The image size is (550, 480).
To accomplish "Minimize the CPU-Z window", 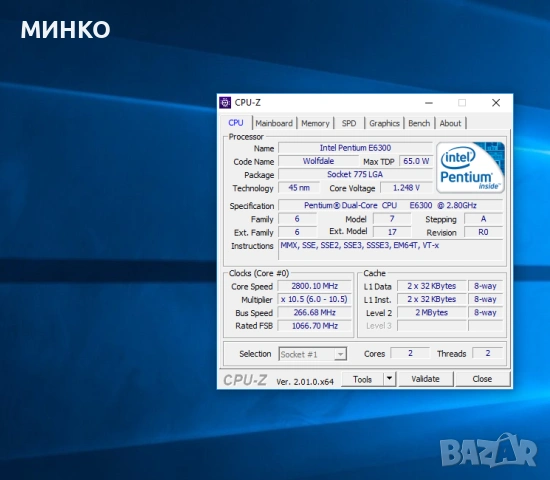I will [x=429, y=103].
